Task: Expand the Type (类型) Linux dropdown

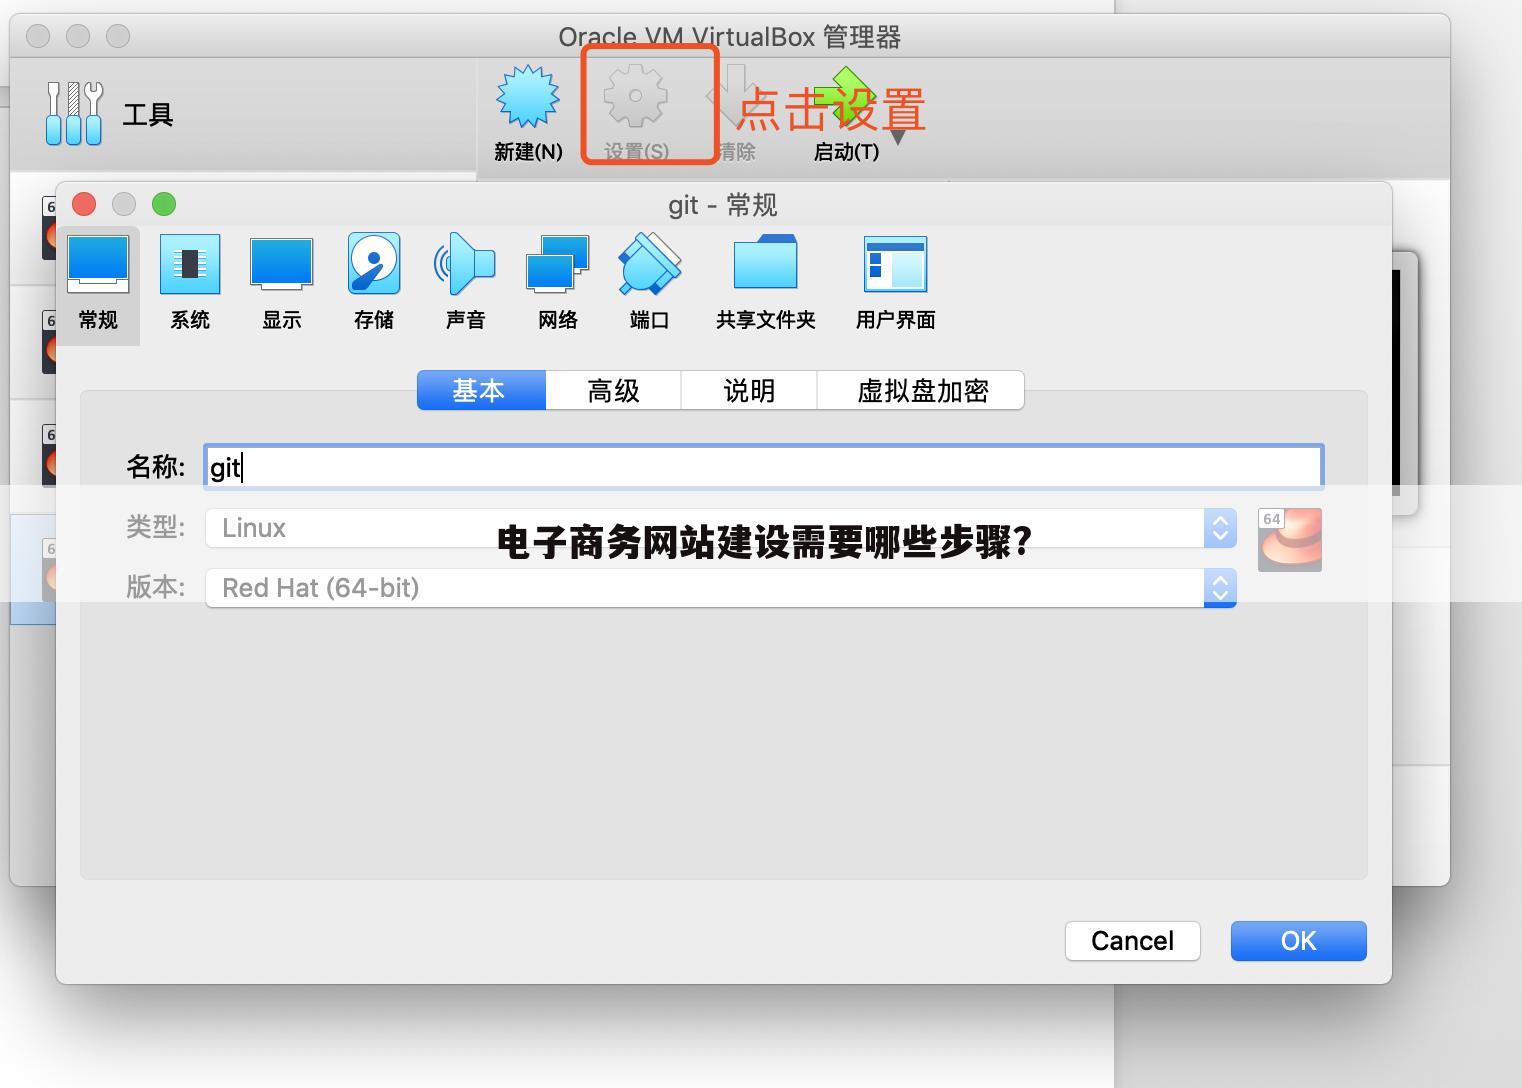Action: (1219, 528)
